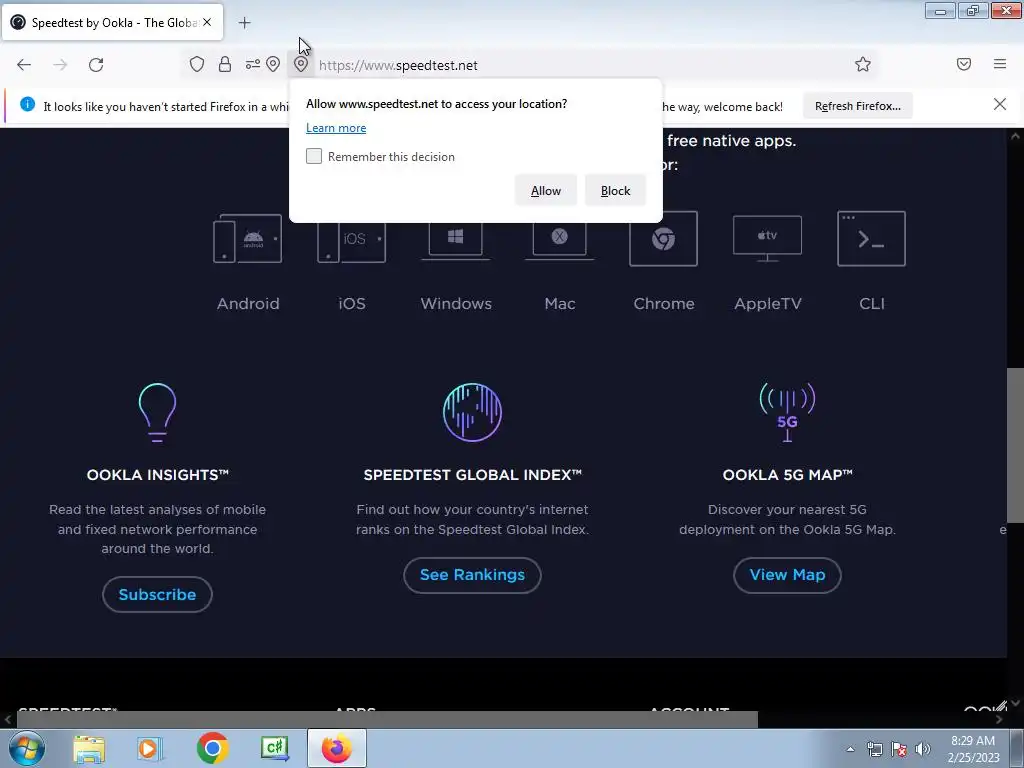The width and height of the screenshot is (1024, 768).
Task: Open Windows Explorer from the taskbar
Action: (89, 748)
